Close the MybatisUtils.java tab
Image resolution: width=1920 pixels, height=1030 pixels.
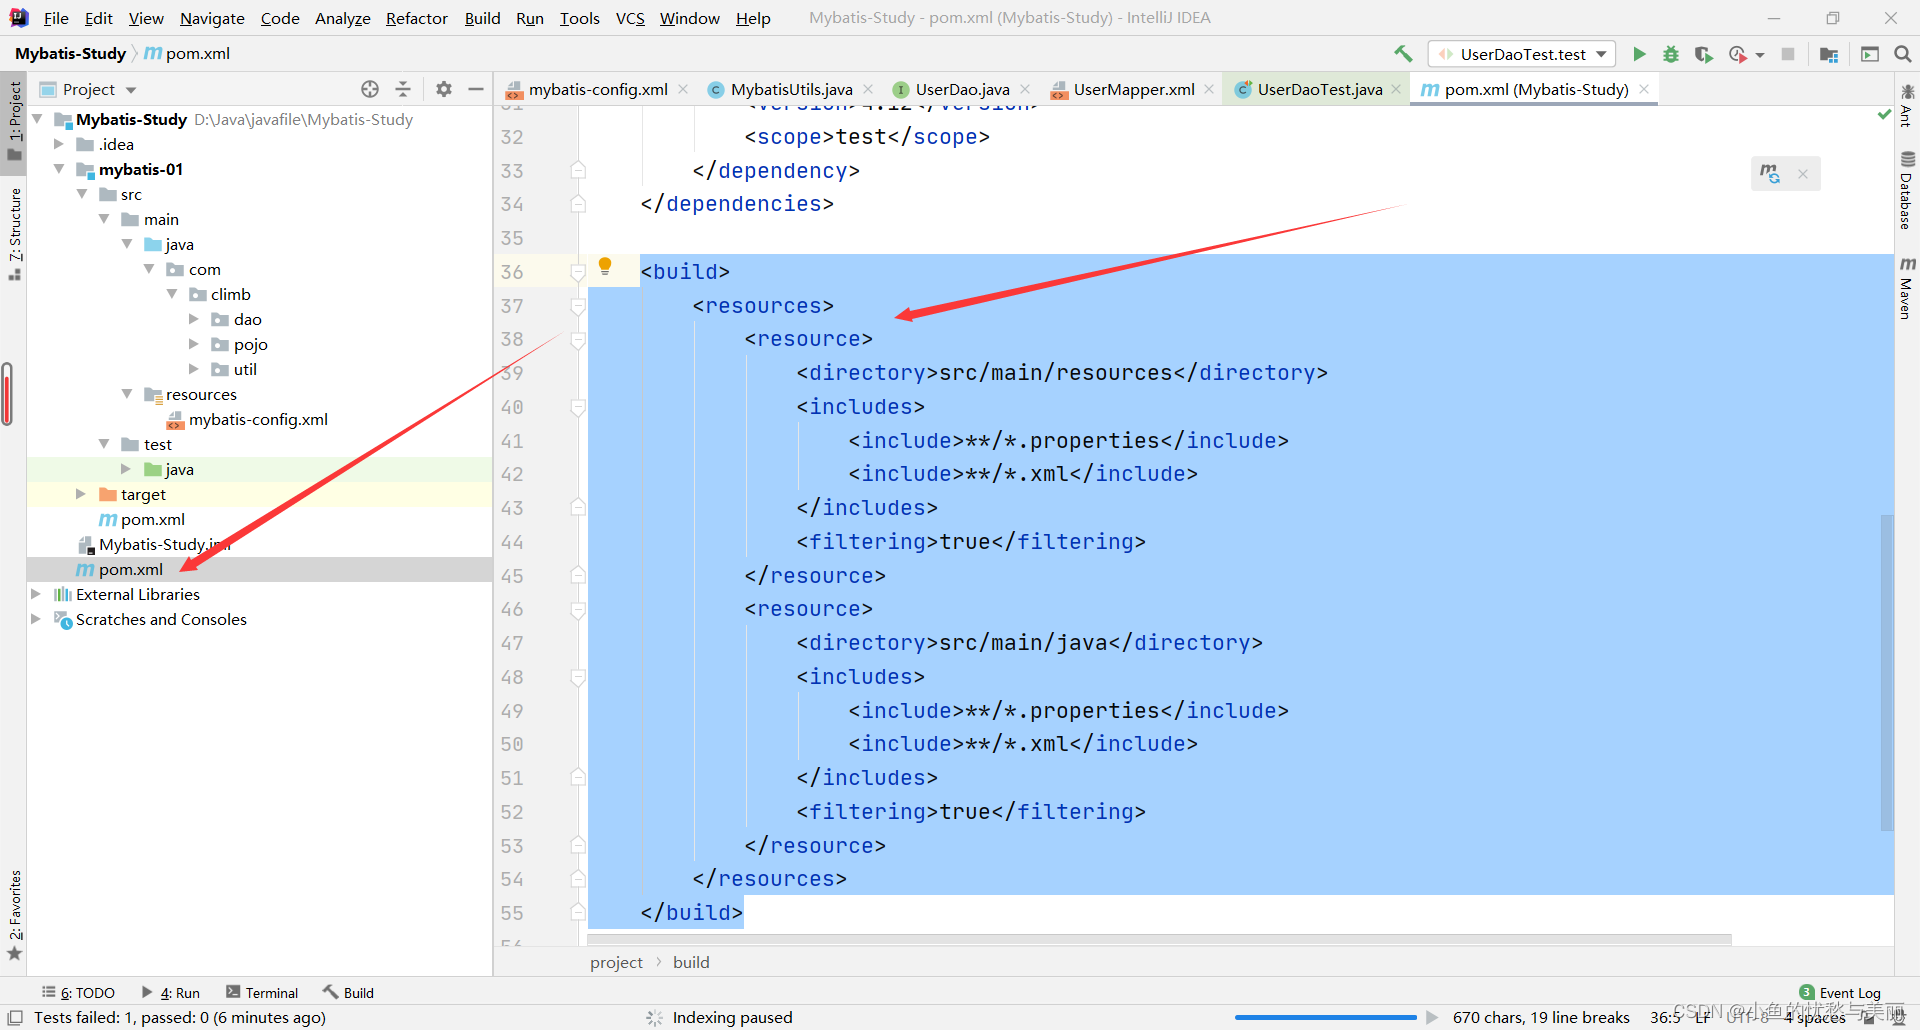coord(868,89)
